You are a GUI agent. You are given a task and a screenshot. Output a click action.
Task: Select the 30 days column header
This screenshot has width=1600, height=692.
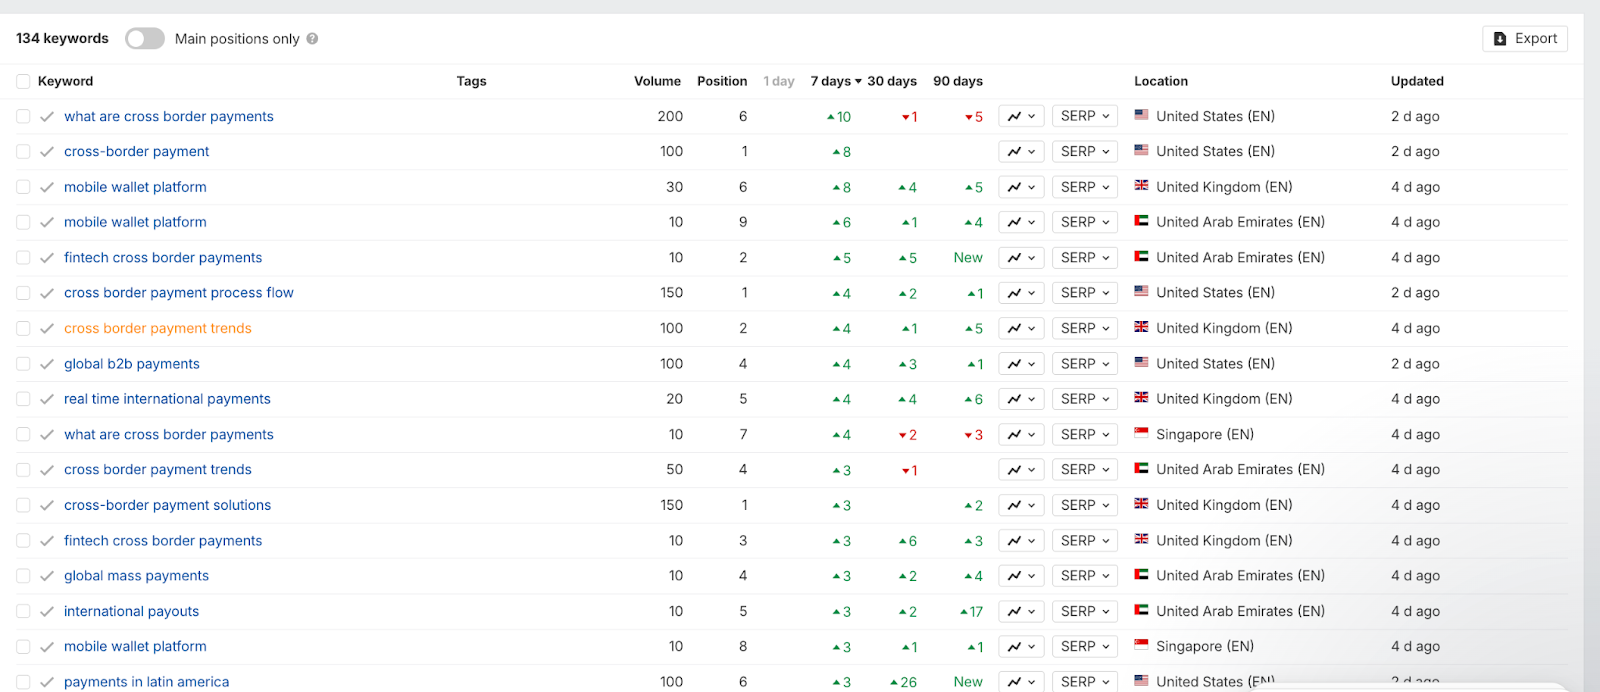coord(892,81)
